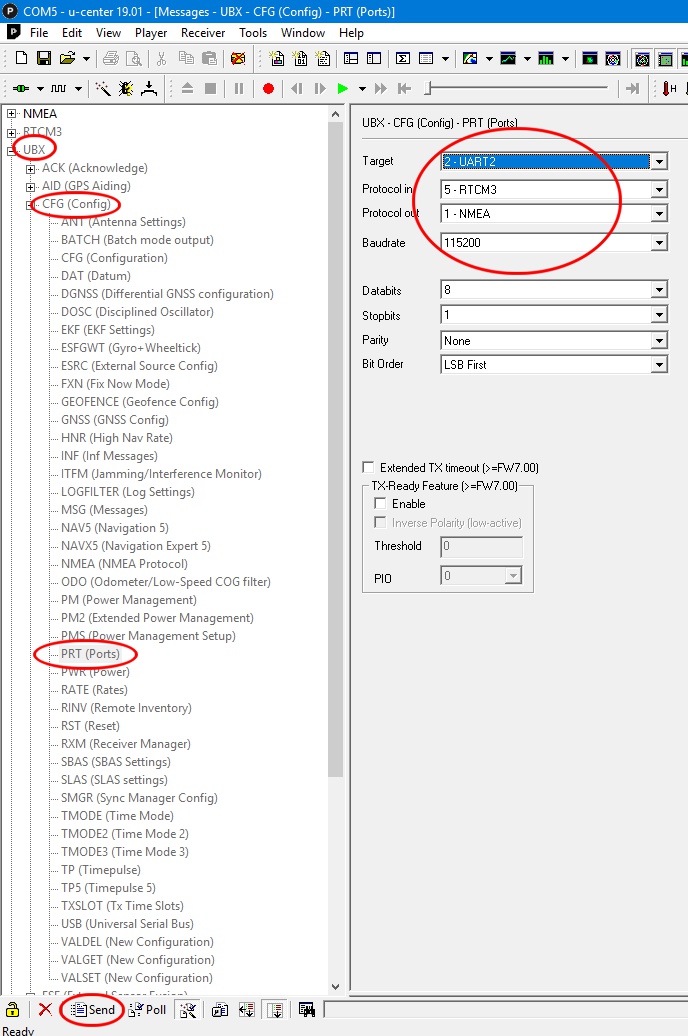This screenshot has width=688, height=1036.
Task: Open the Messages view icon
Action: point(351,59)
